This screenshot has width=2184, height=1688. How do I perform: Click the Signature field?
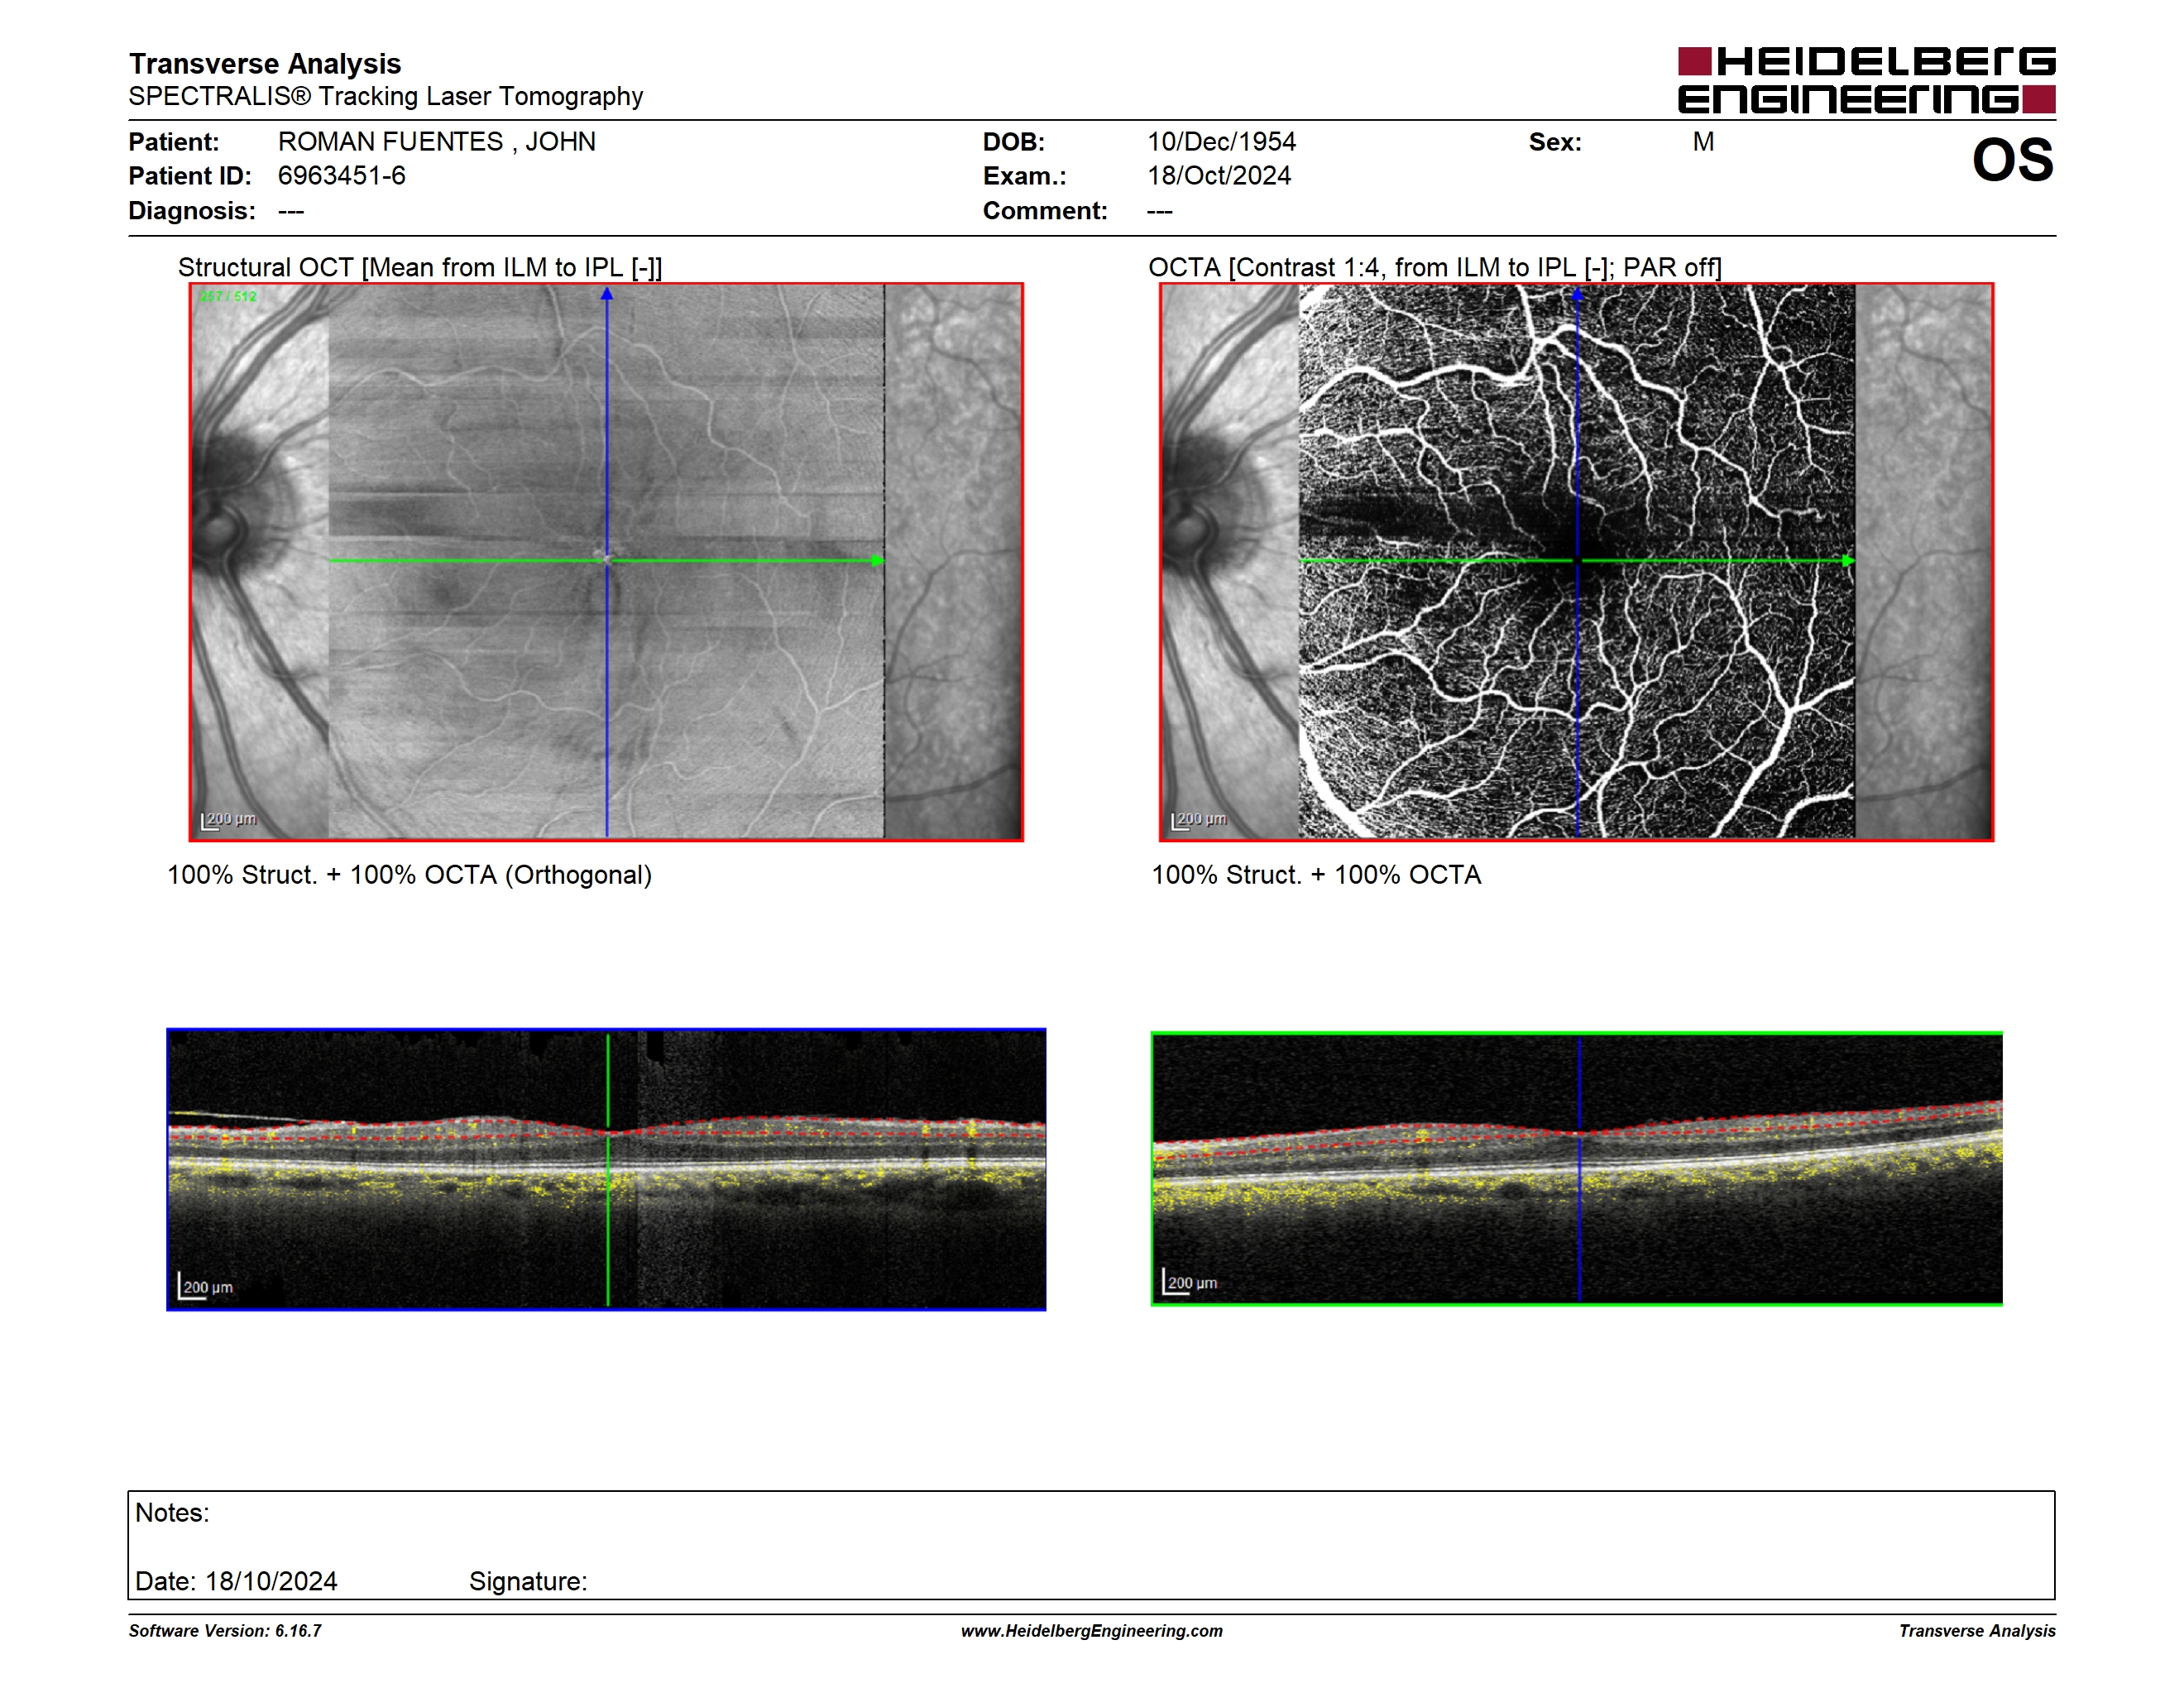click(x=528, y=1581)
